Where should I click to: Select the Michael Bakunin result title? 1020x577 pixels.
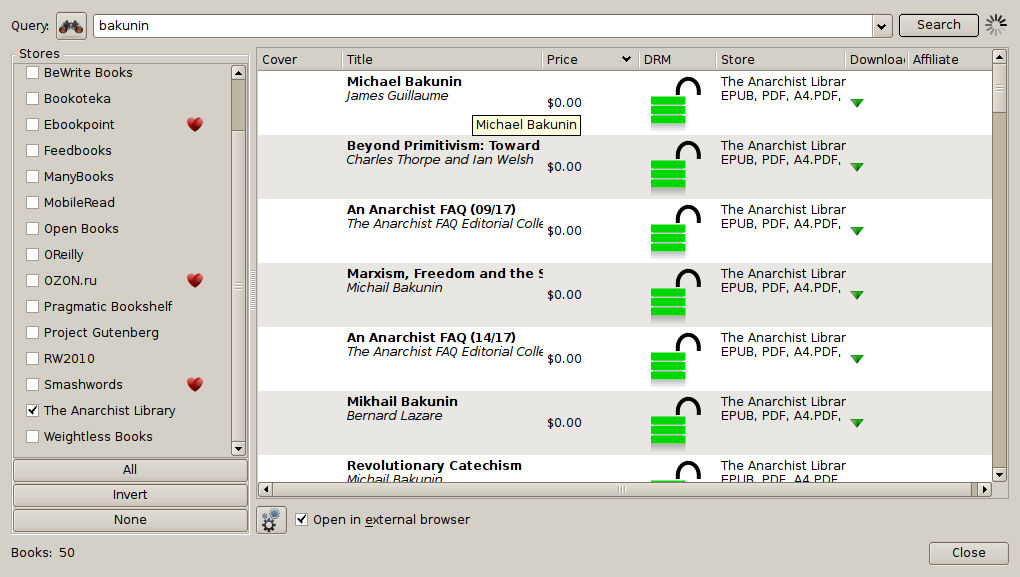(x=404, y=82)
